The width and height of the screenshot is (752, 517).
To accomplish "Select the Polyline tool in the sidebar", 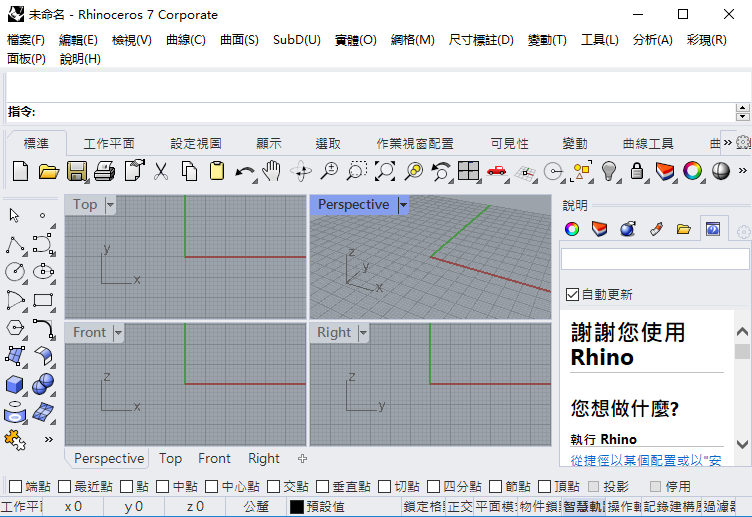I will pos(15,245).
